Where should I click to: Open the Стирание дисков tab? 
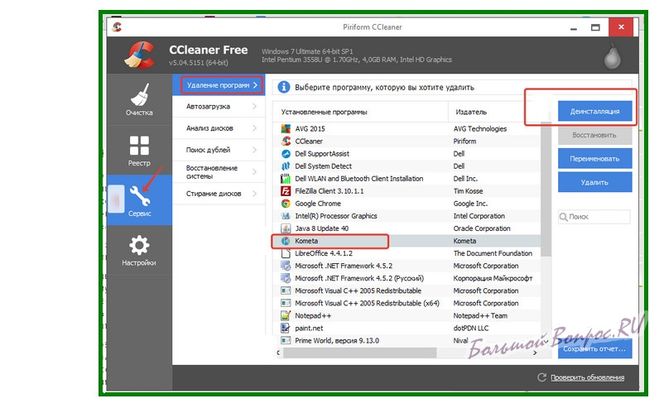pyautogui.click(x=219, y=194)
